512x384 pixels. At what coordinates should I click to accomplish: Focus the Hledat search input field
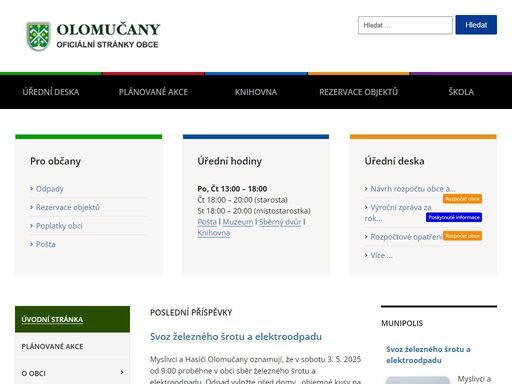(405, 25)
